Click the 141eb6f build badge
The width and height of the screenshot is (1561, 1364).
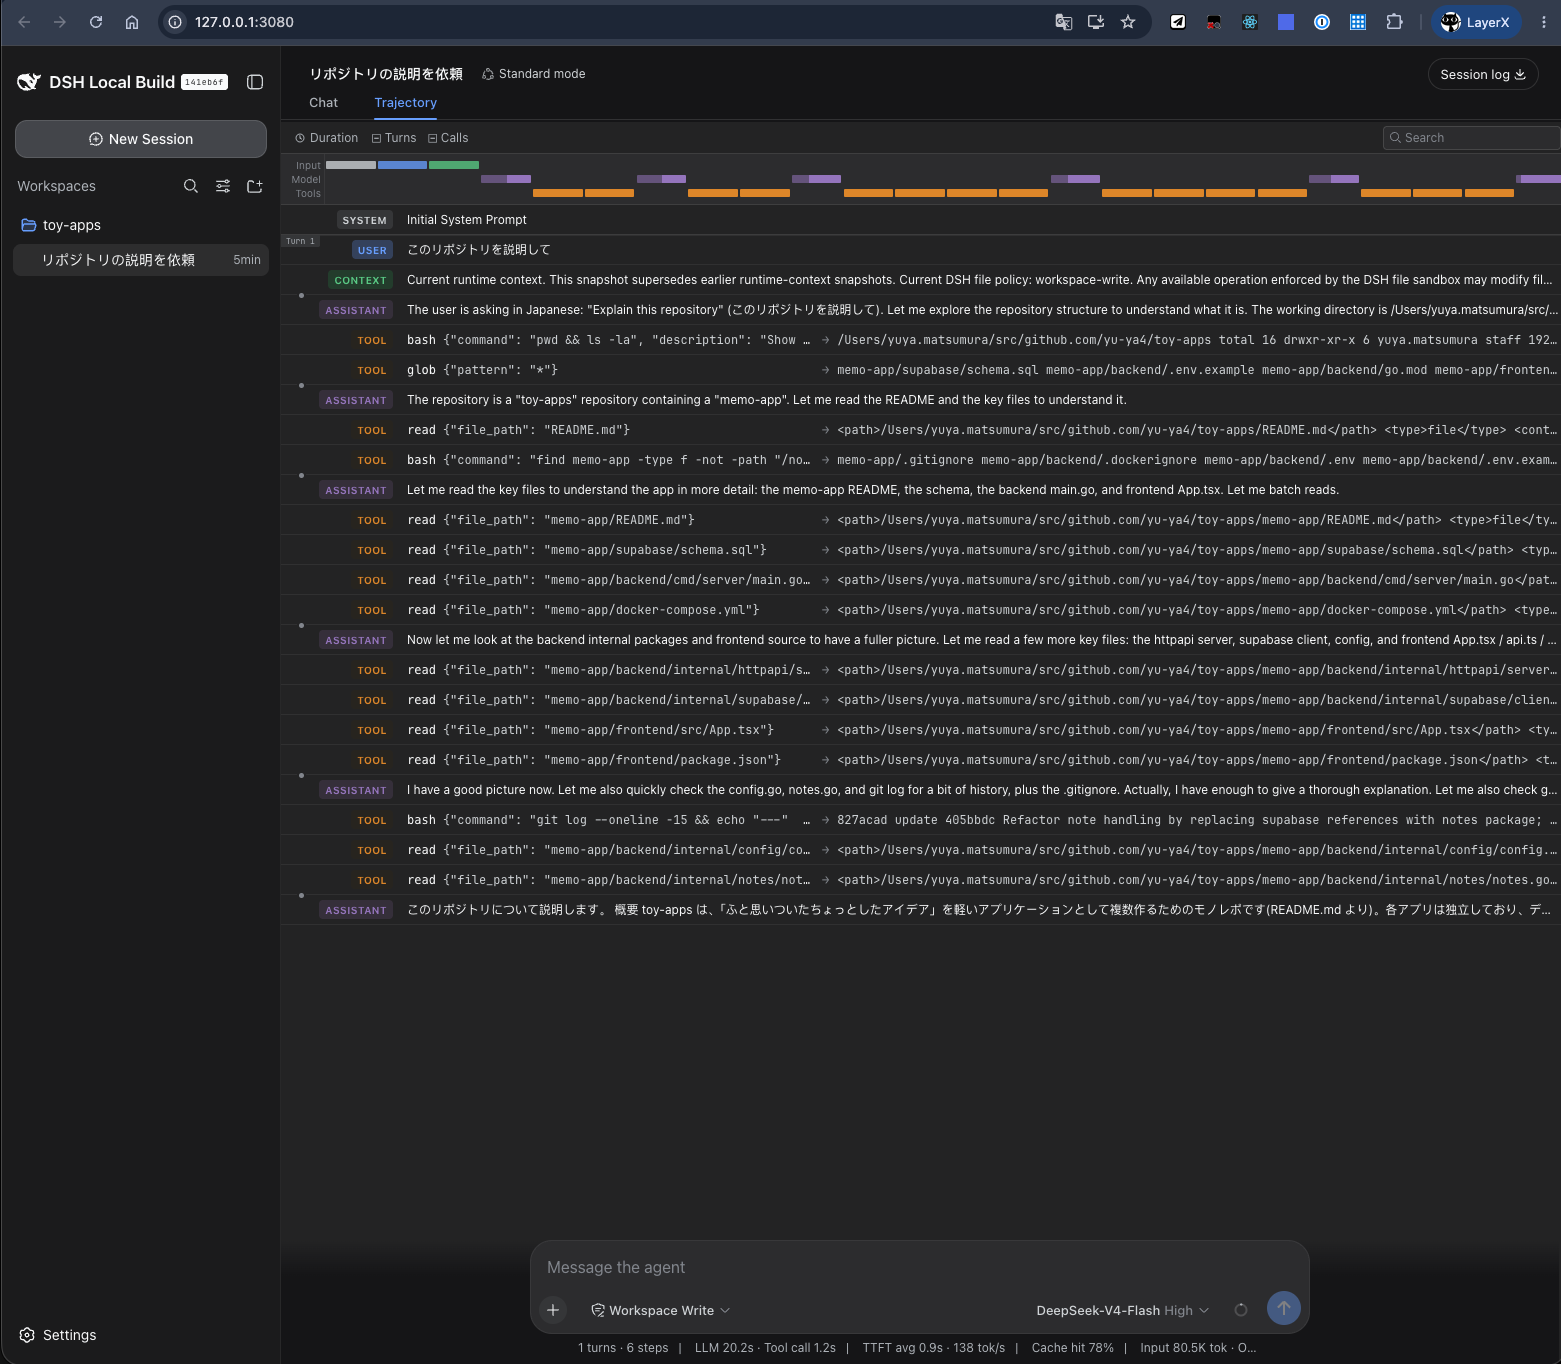click(204, 82)
